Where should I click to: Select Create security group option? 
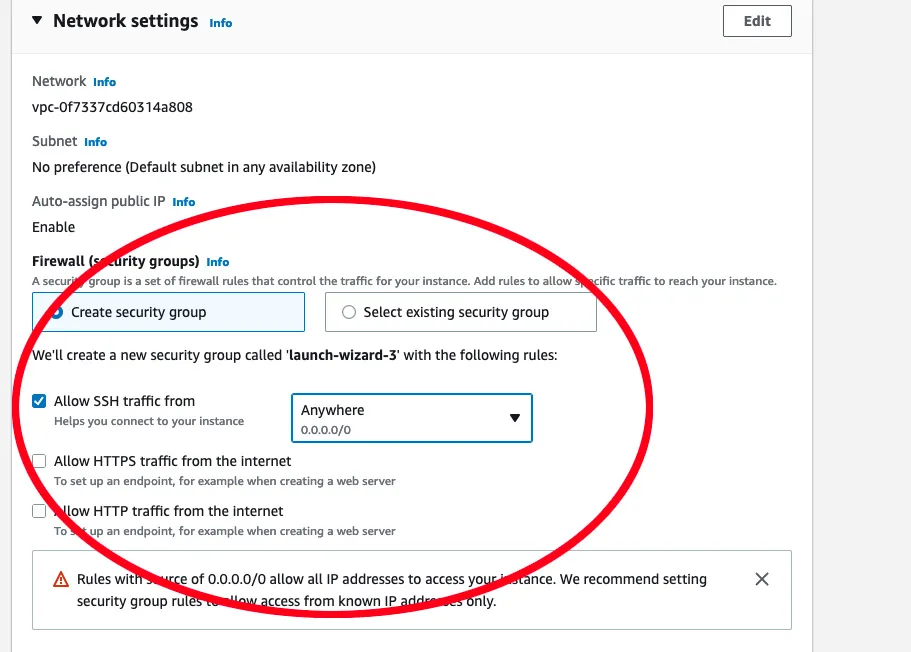[168, 312]
